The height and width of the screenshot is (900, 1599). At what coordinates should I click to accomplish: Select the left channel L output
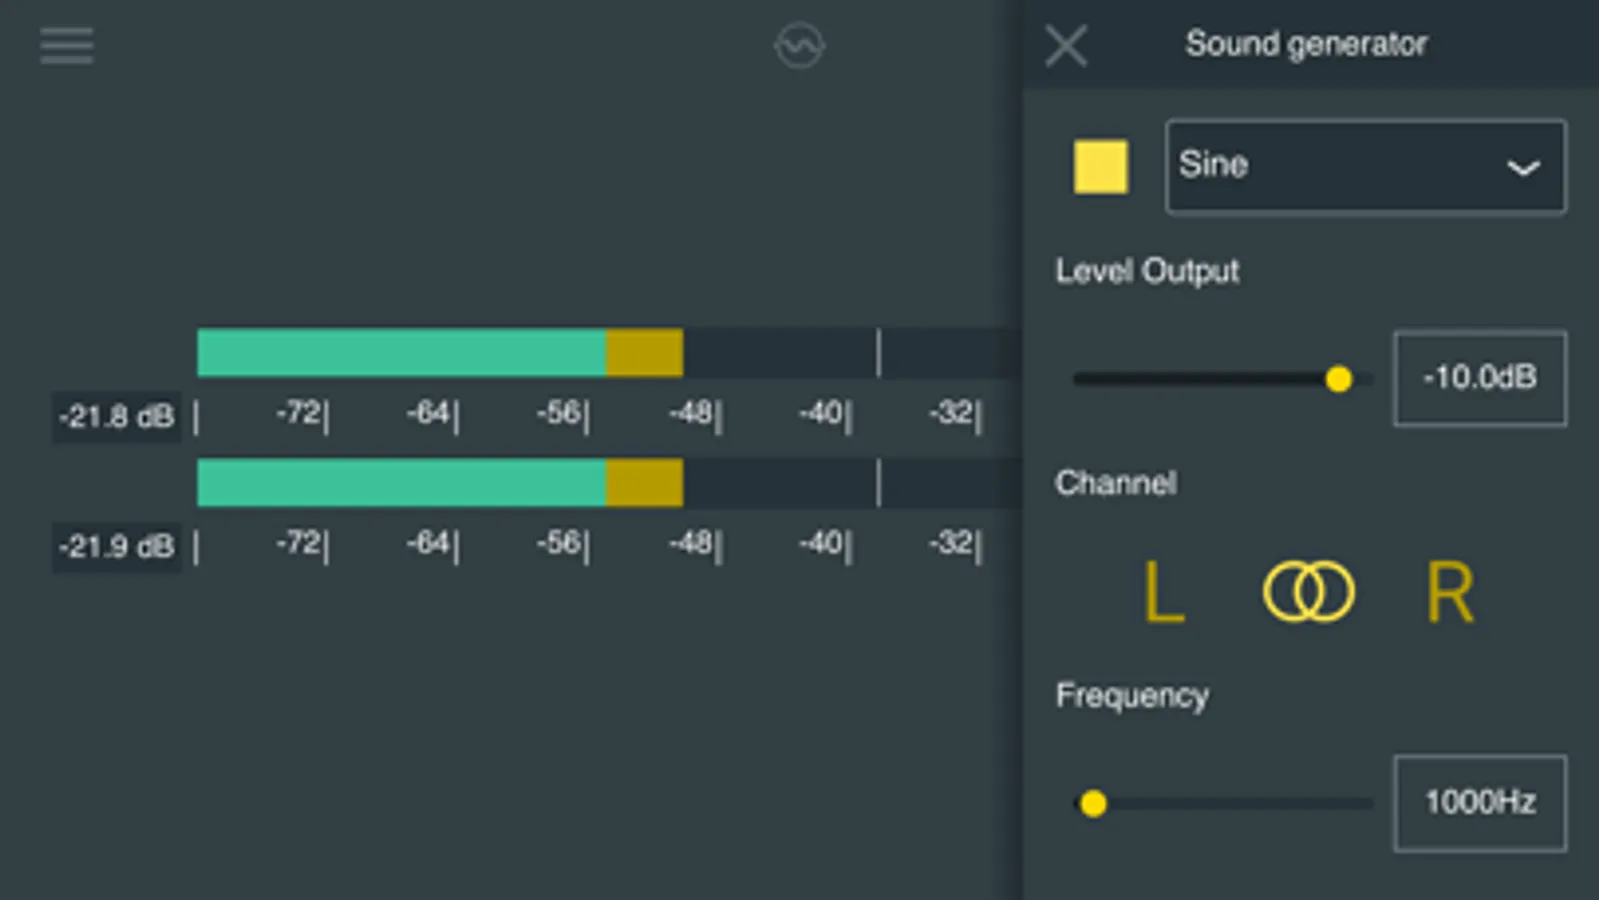[x=1163, y=593]
